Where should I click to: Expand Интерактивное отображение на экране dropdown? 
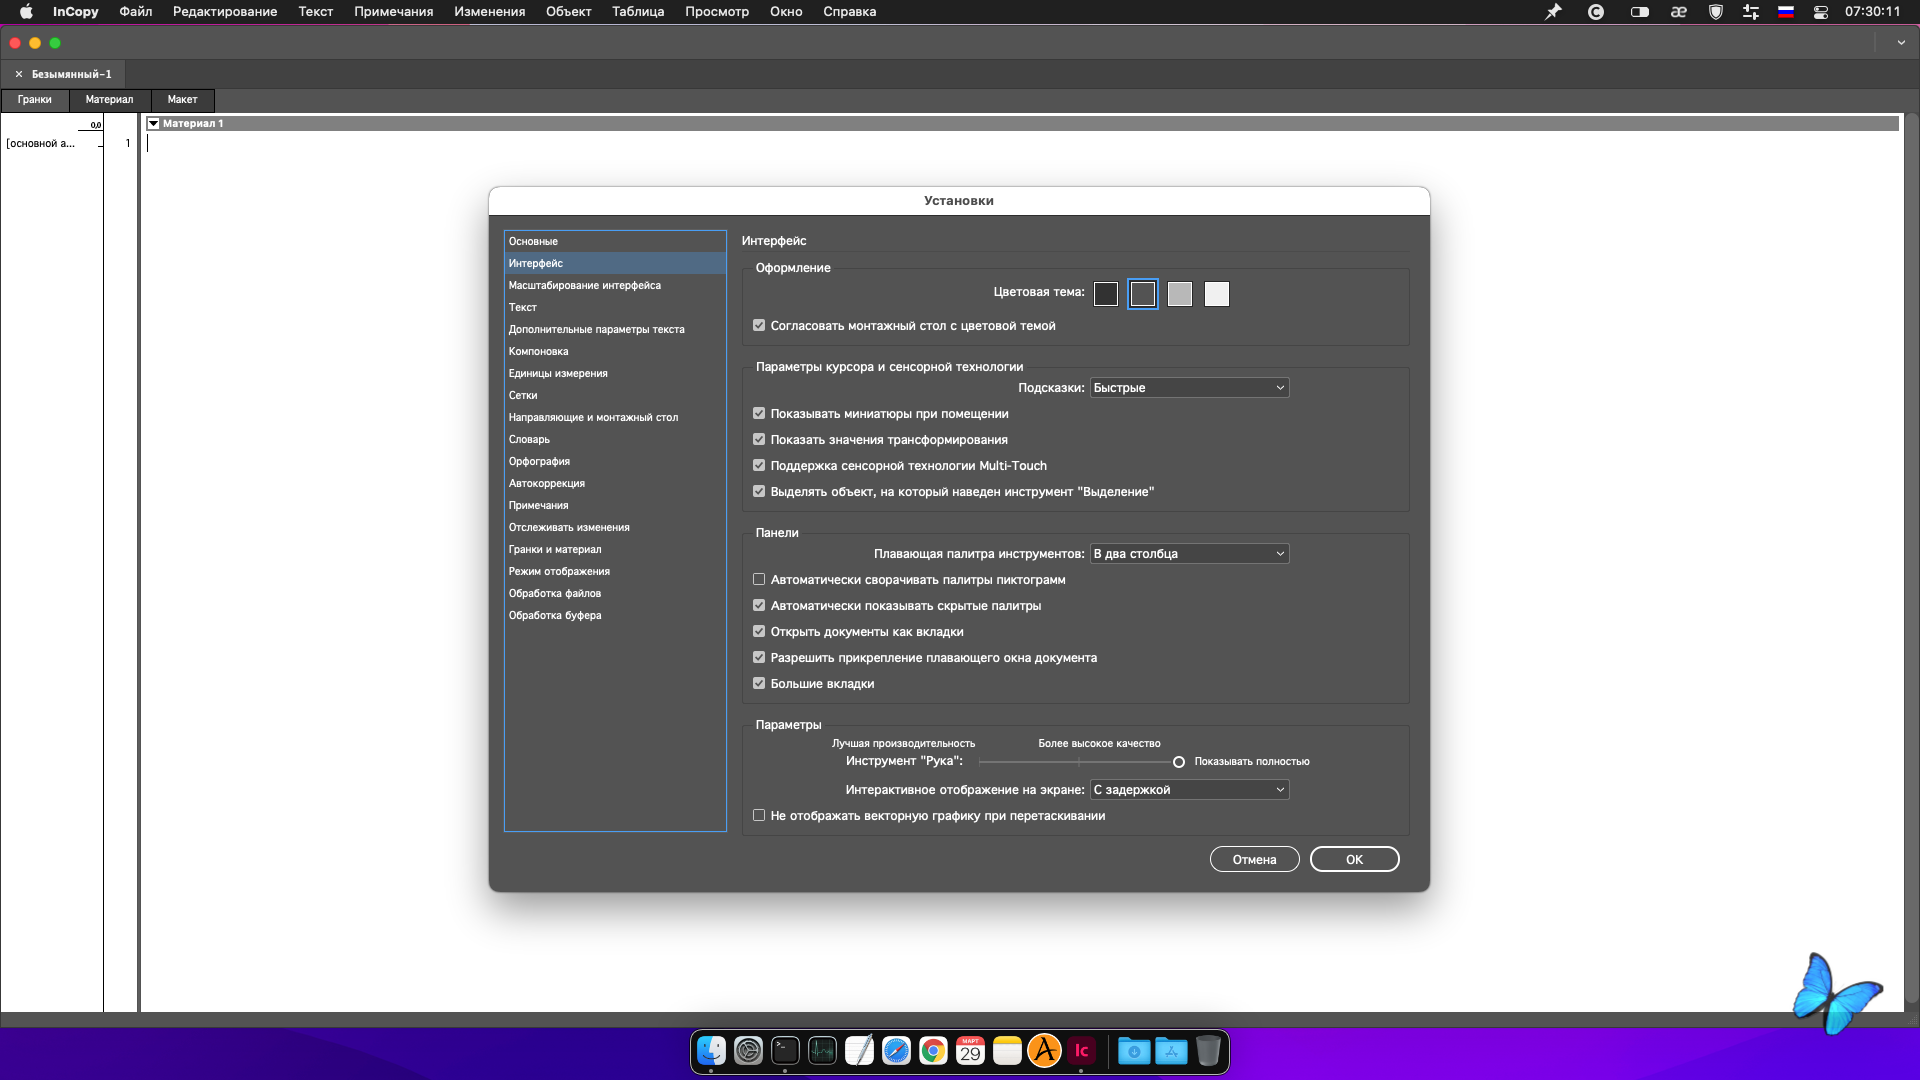pyautogui.click(x=1189, y=790)
